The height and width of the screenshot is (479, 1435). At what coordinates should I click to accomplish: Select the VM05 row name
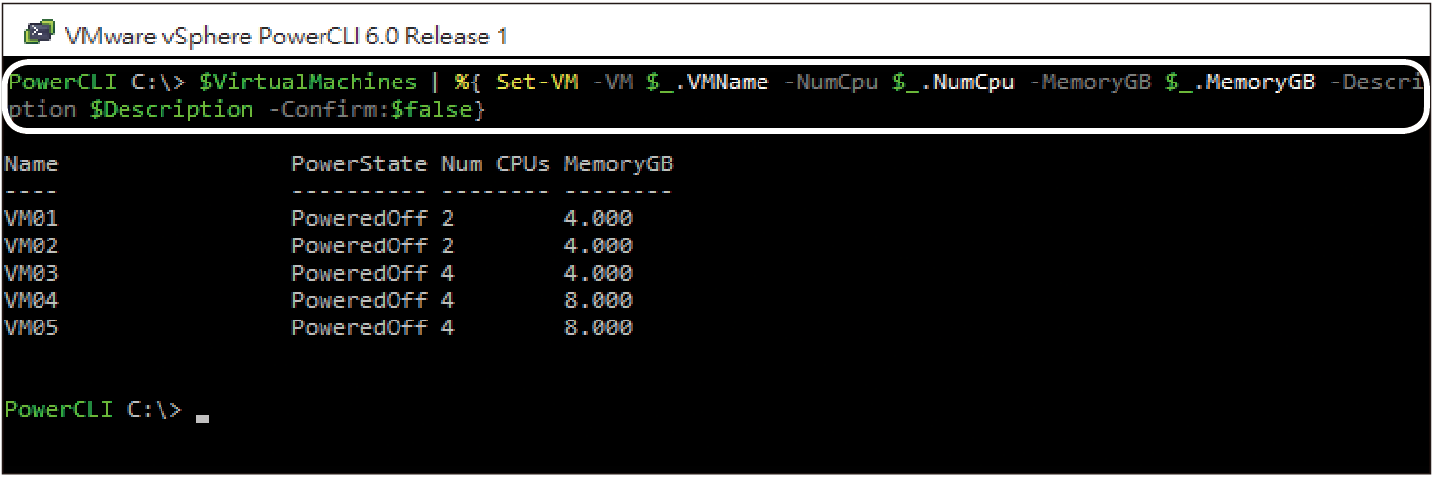(31, 327)
